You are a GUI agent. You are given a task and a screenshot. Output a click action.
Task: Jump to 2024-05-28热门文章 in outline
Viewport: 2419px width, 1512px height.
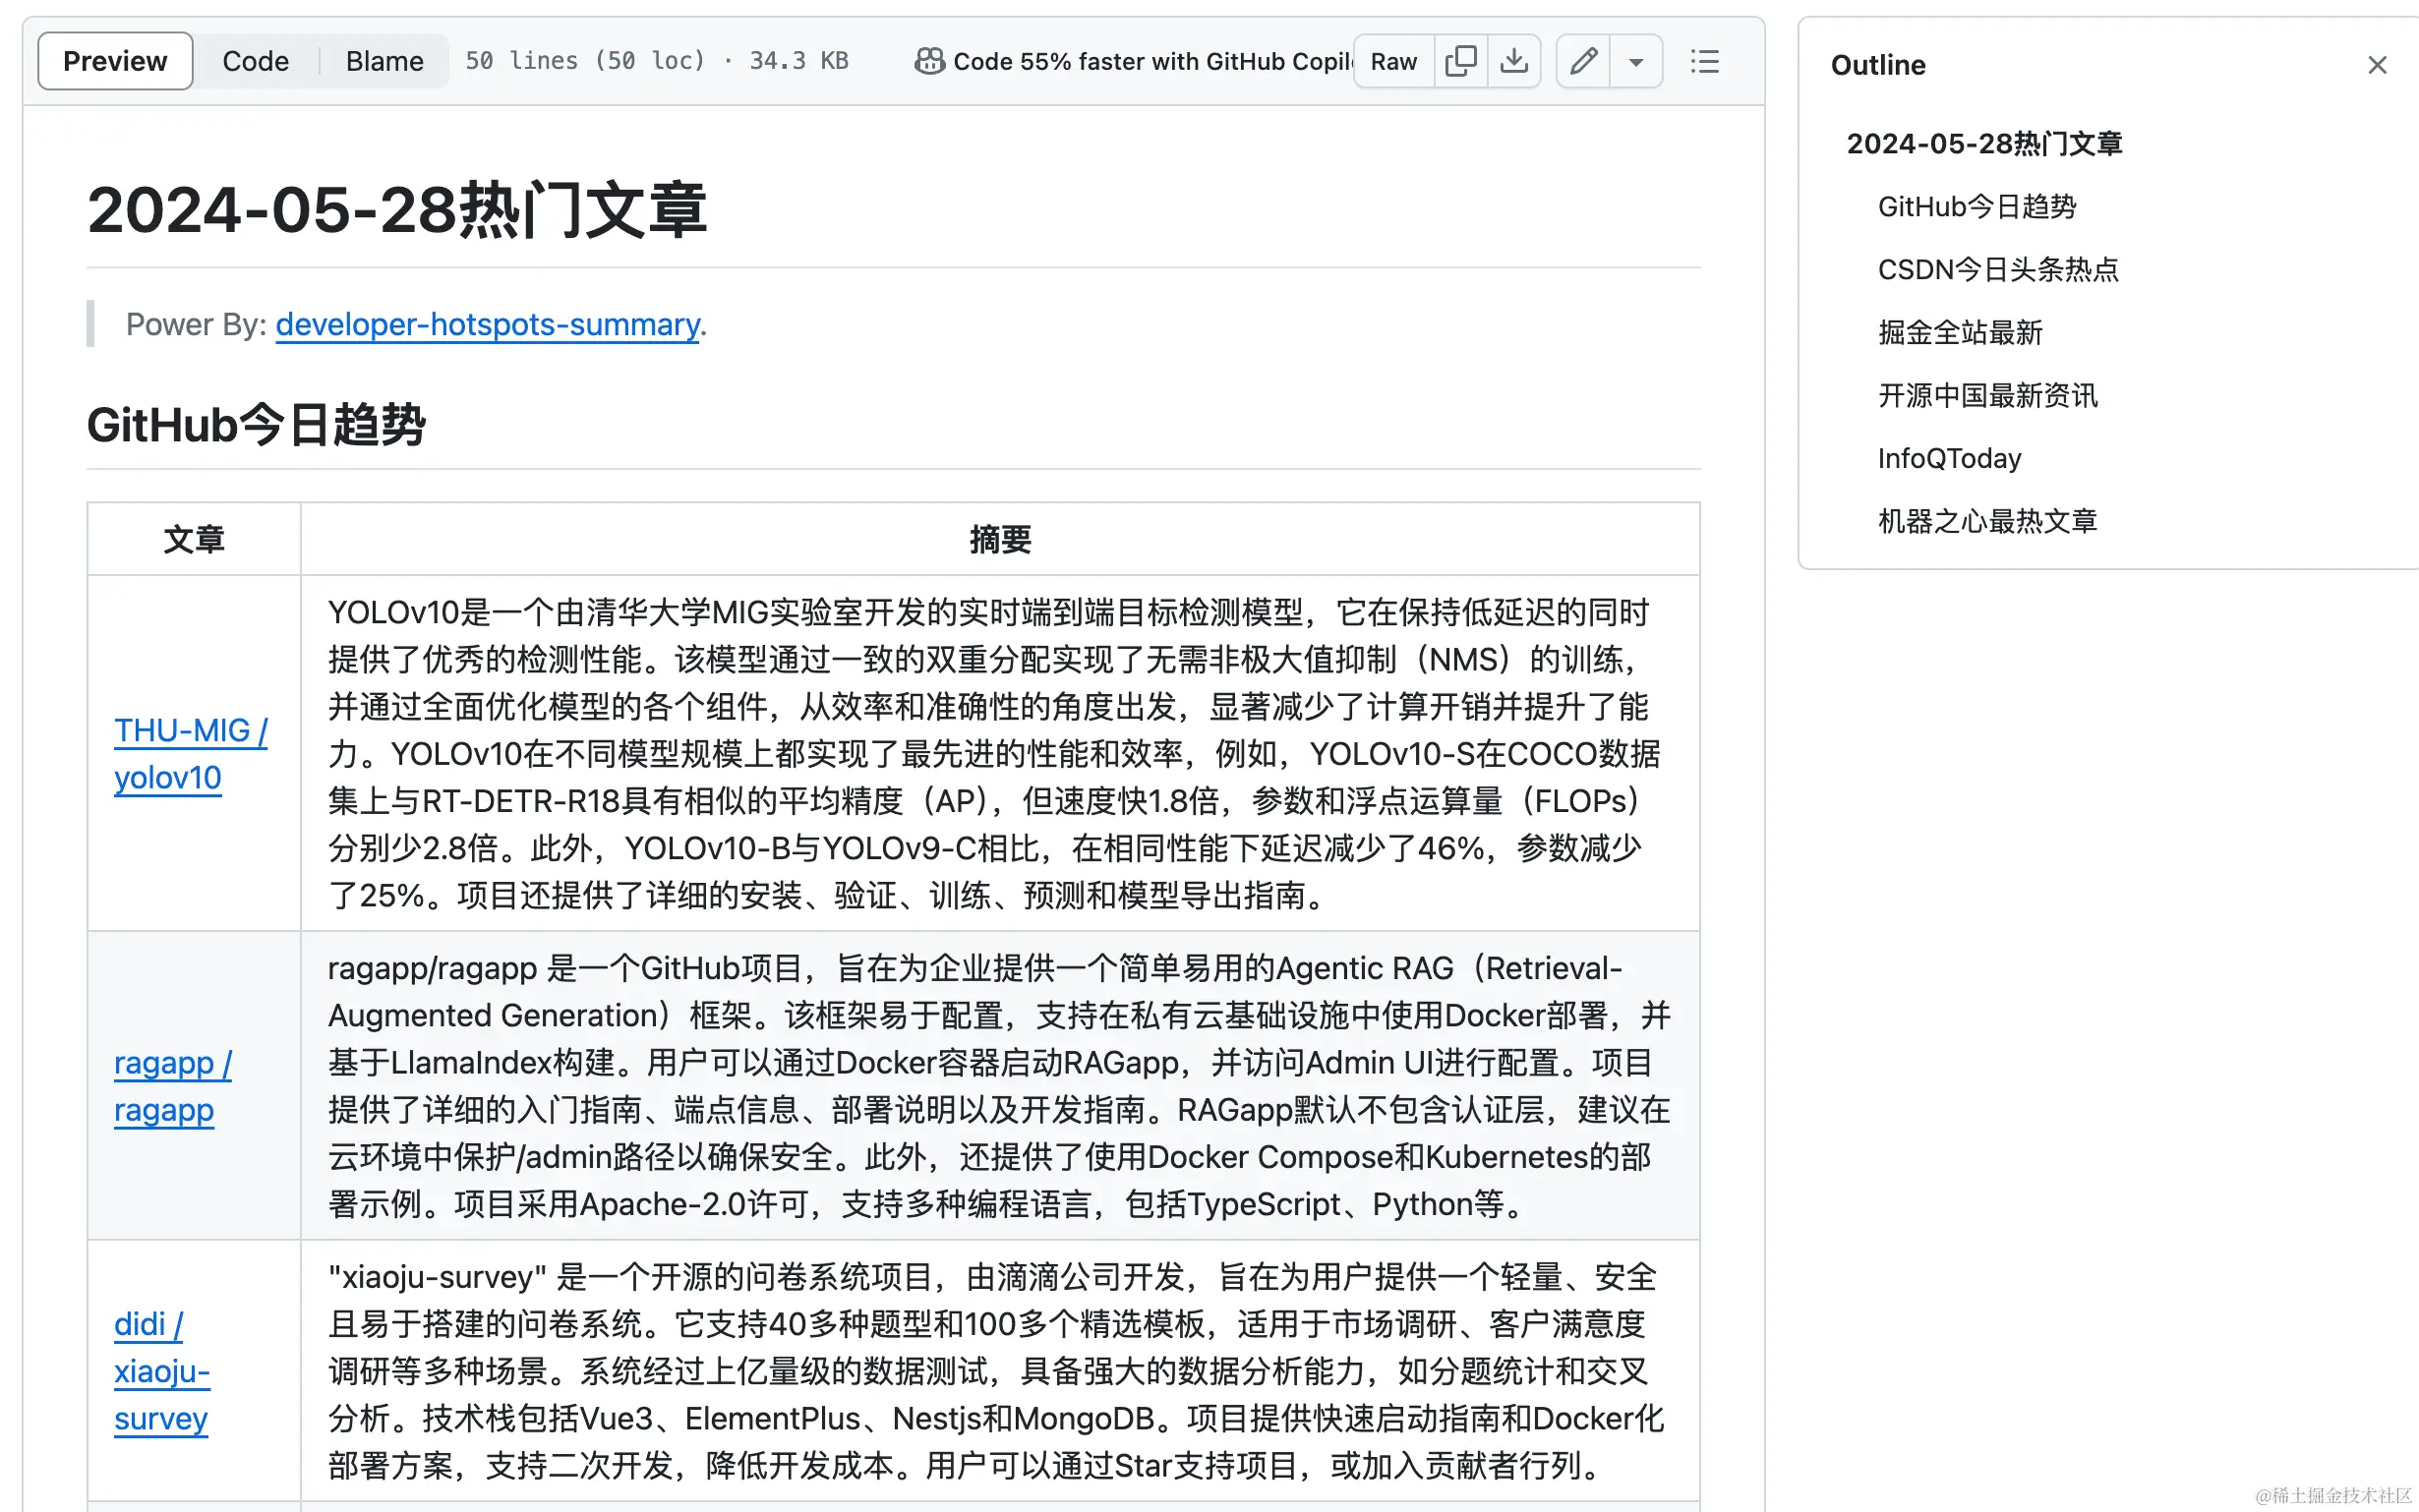point(1984,144)
